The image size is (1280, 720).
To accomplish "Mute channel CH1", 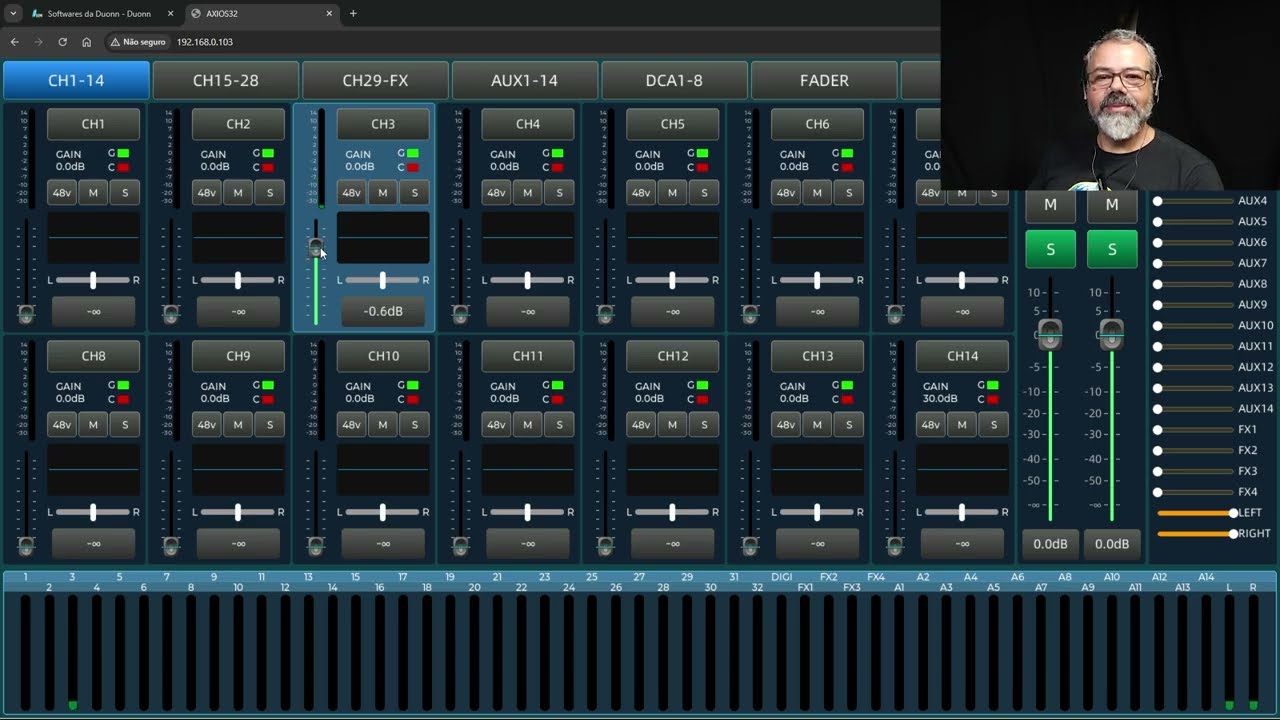I will [93, 193].
